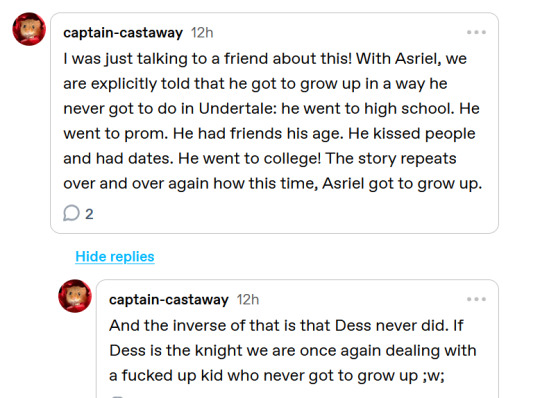540x398 pixels.
Task: Open captain-castaway's profile from the top comment
Action: [x=123, y=33]
